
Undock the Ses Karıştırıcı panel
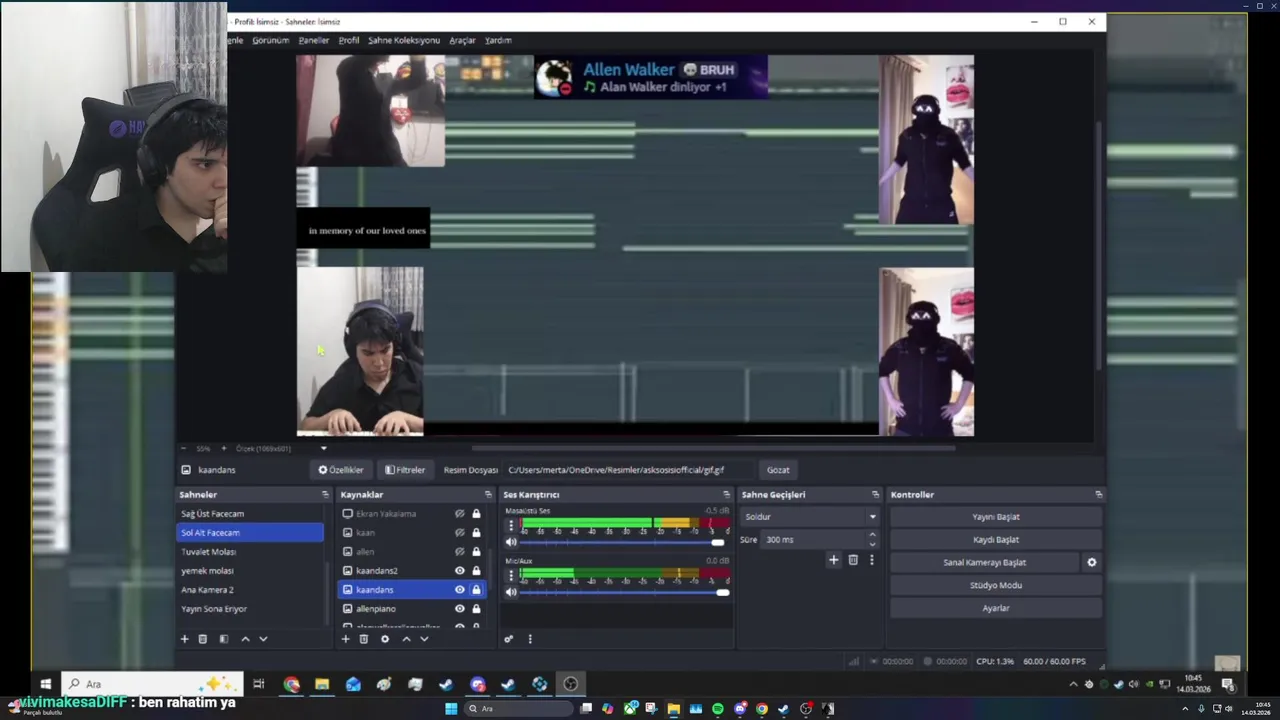726,495
